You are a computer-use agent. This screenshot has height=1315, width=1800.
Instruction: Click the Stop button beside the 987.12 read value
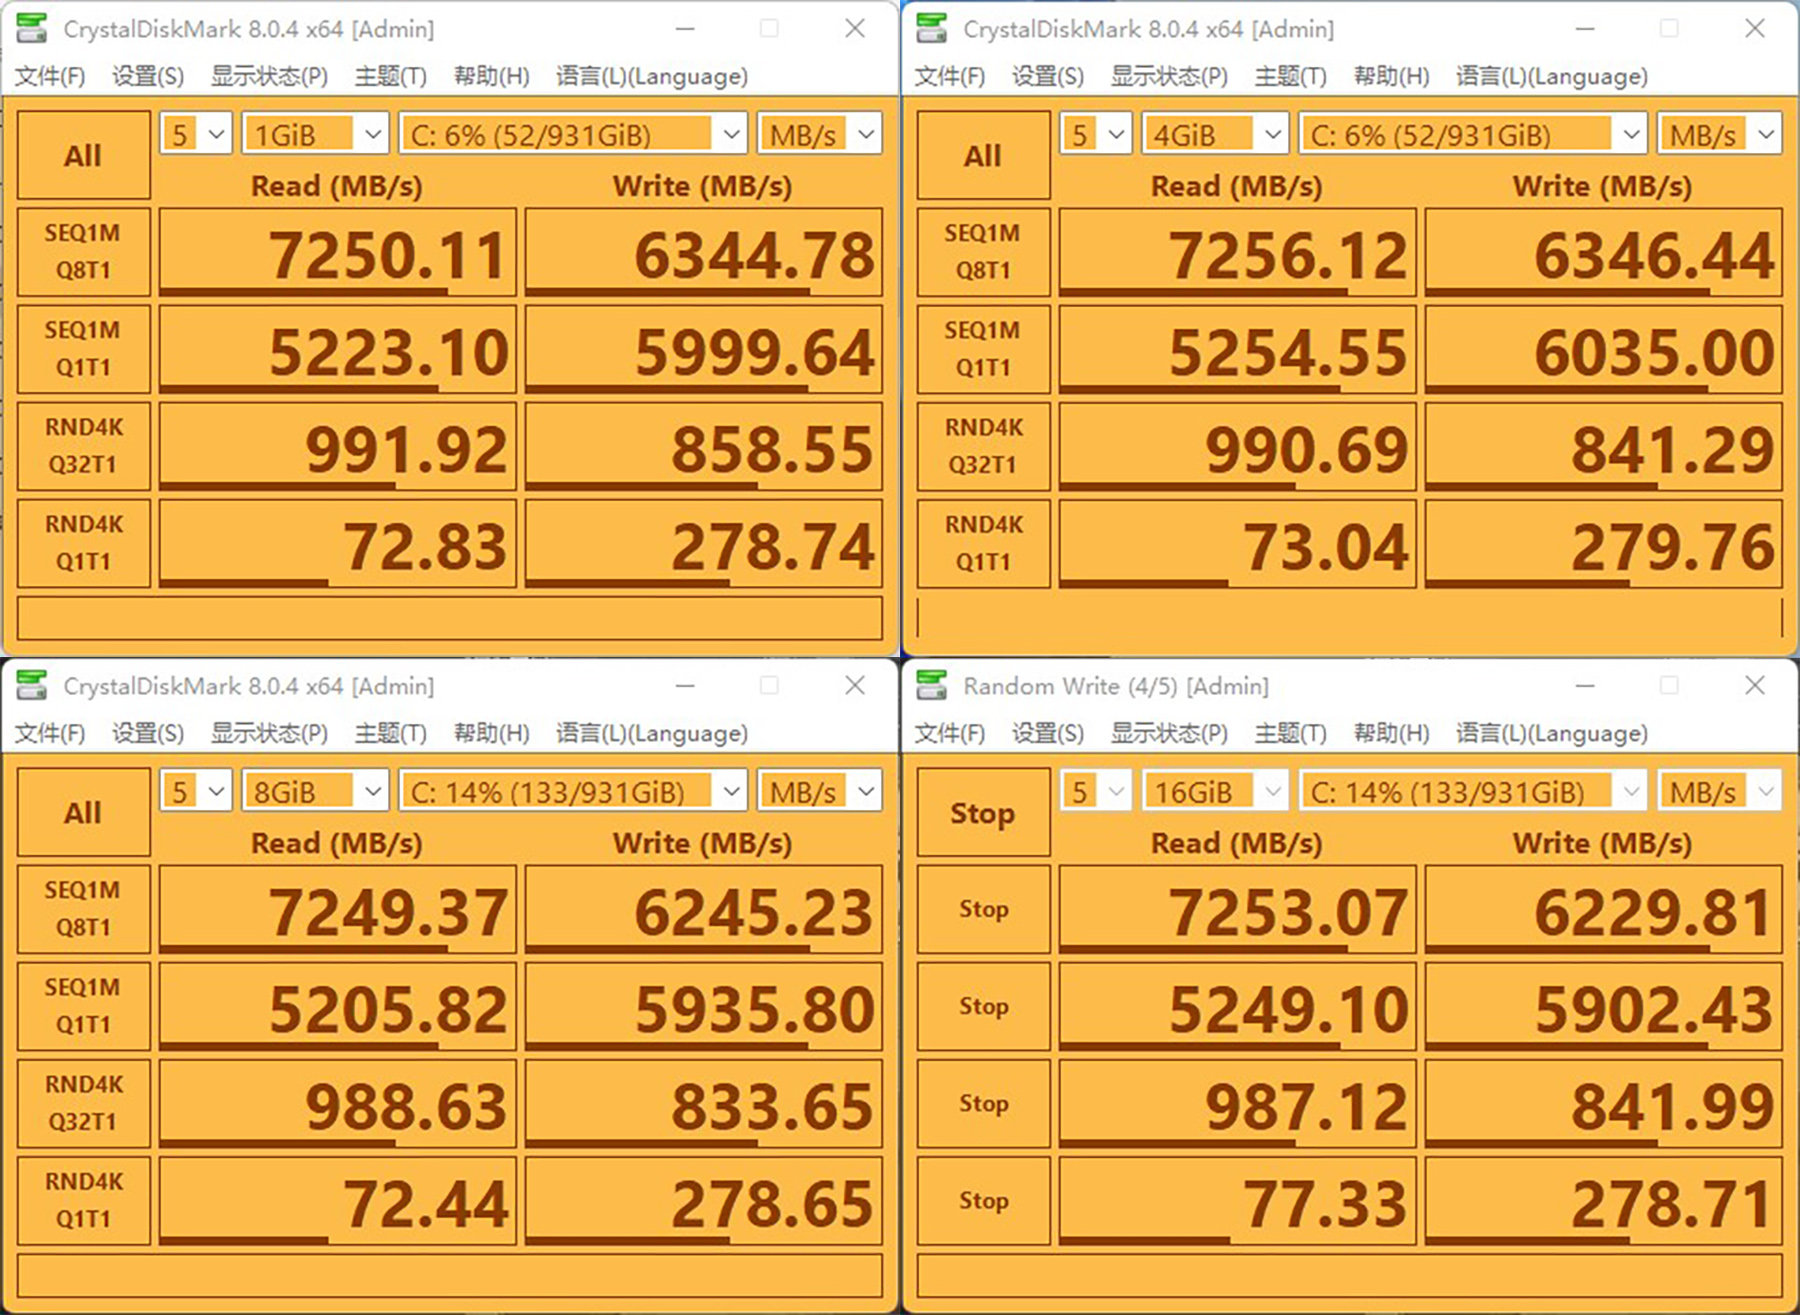coord(983,1103)
